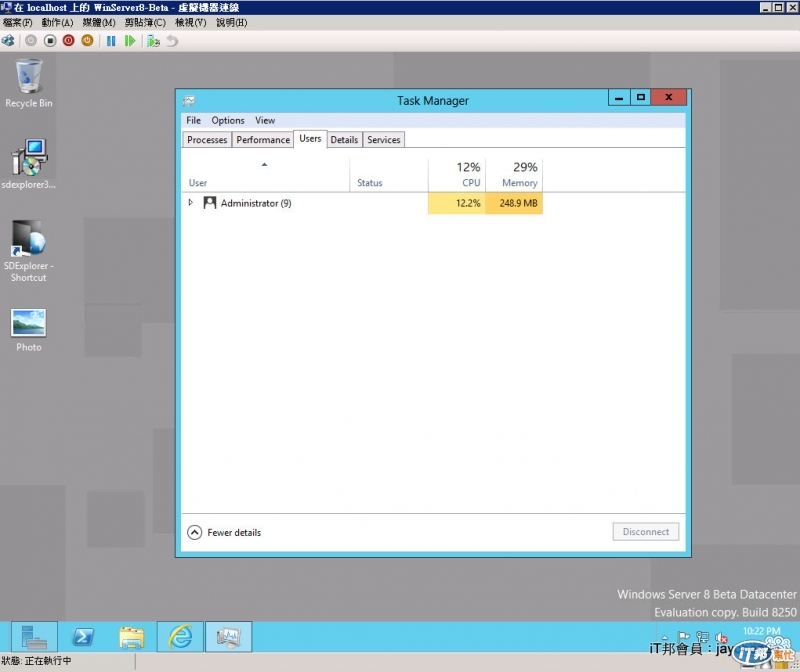Open Task Manager View menu
Image resolution: width=800 pixels, height=672 pixels.
point(265,120)
